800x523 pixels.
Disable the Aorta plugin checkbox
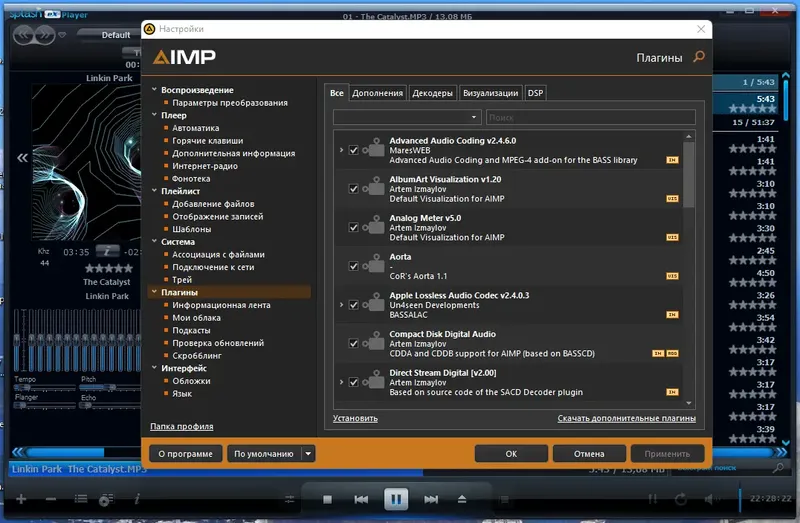pos(353,266)
